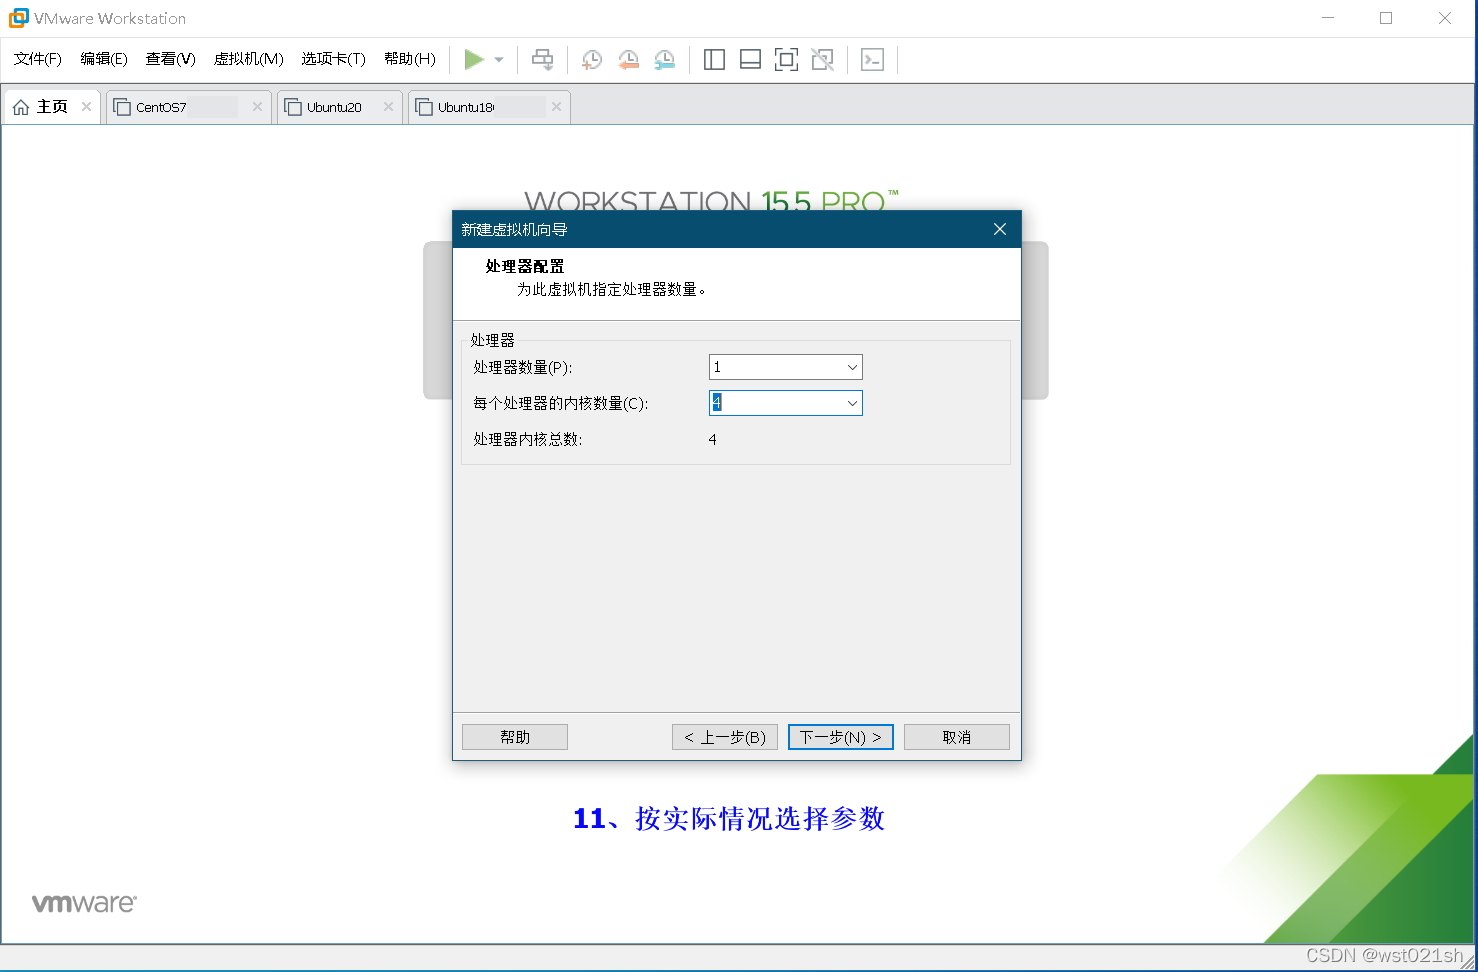Click the Revert to snapshot icon
Screen dimensions: 1478x972
pos(628,60)
